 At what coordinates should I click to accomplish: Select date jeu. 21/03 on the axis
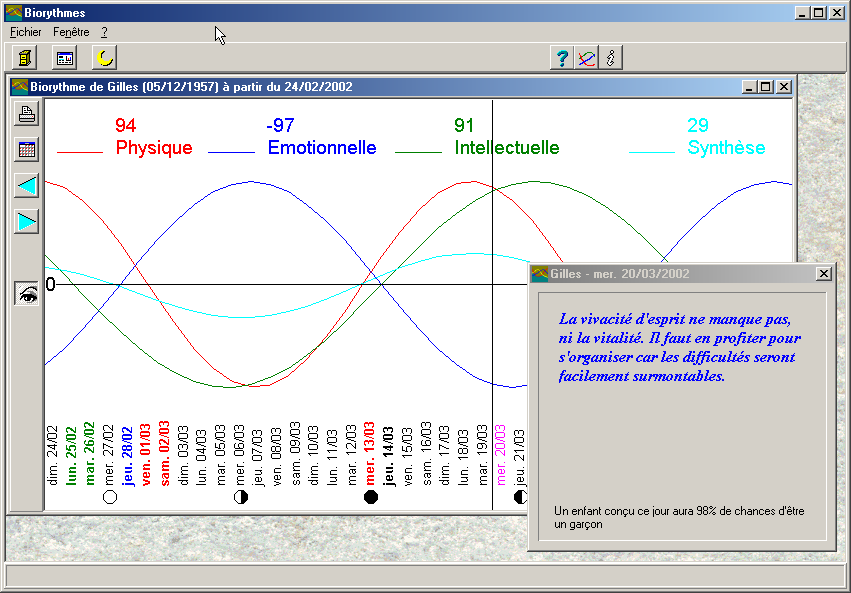[520, 457]
